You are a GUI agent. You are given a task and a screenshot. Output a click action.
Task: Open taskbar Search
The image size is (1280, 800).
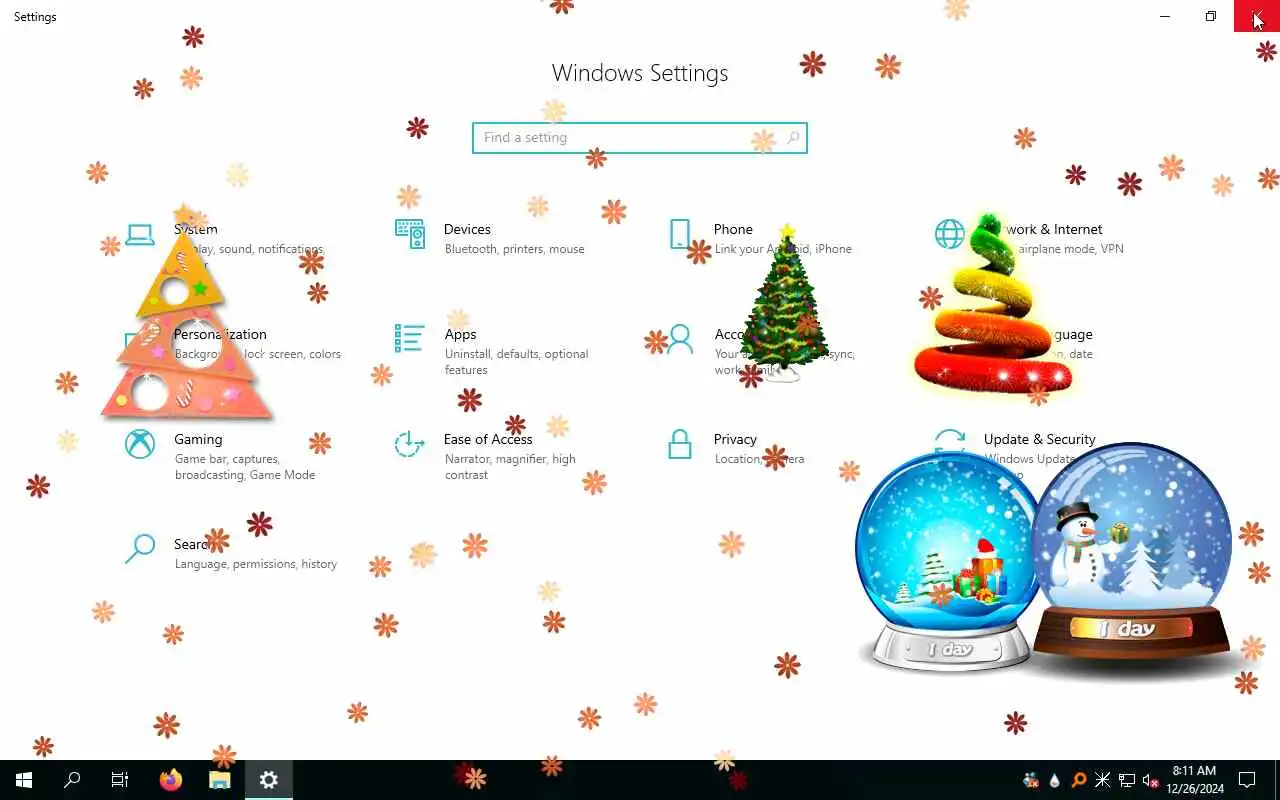72,780
